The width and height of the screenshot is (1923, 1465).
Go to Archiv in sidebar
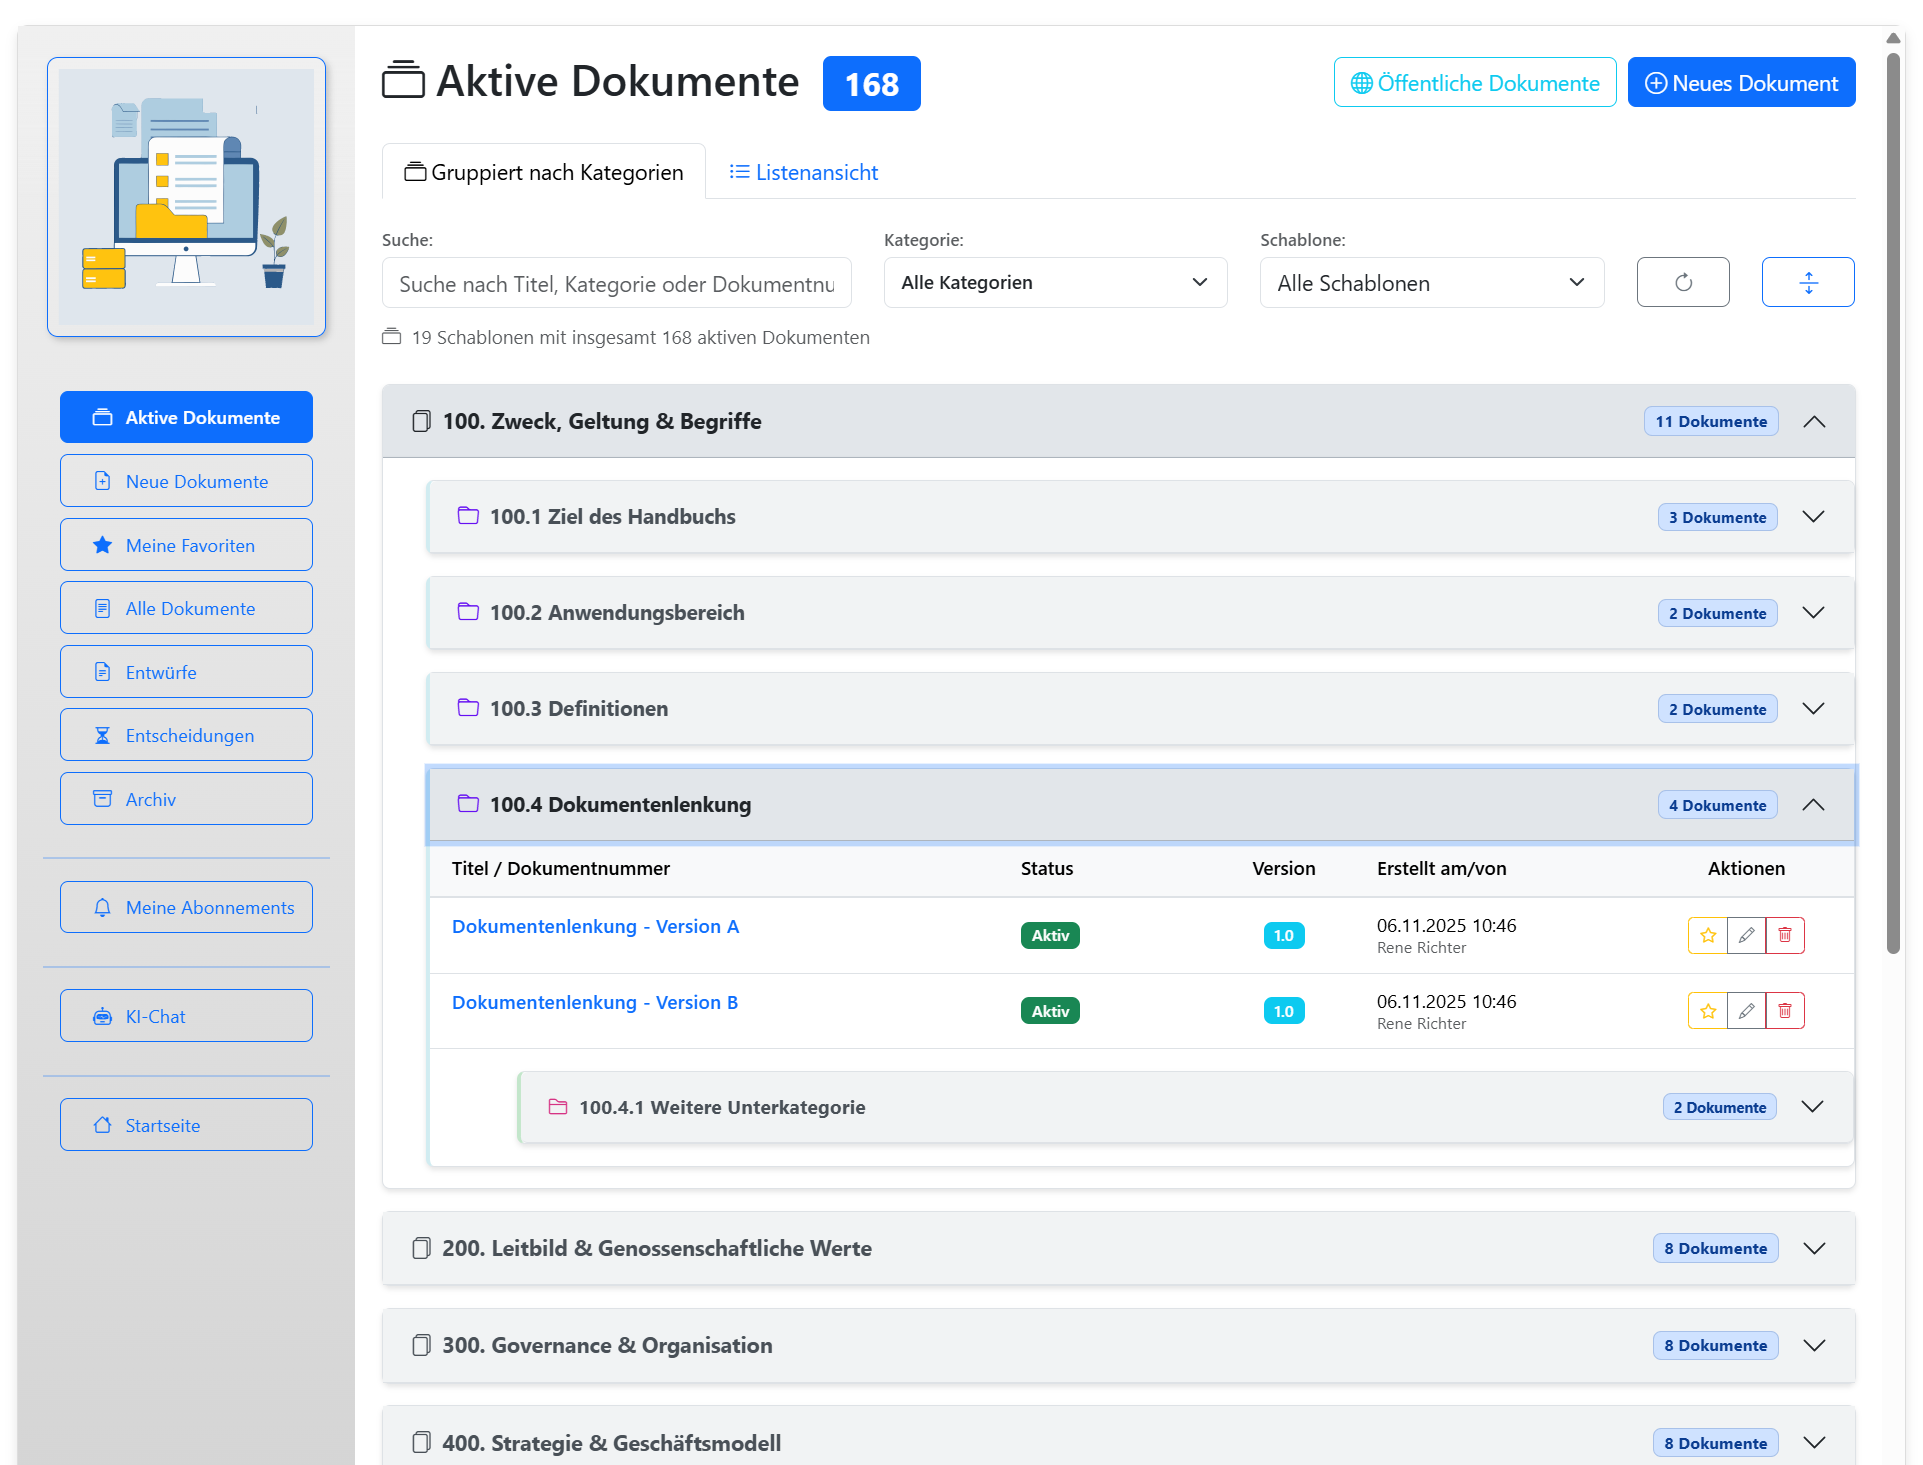[x=186, y=799]
